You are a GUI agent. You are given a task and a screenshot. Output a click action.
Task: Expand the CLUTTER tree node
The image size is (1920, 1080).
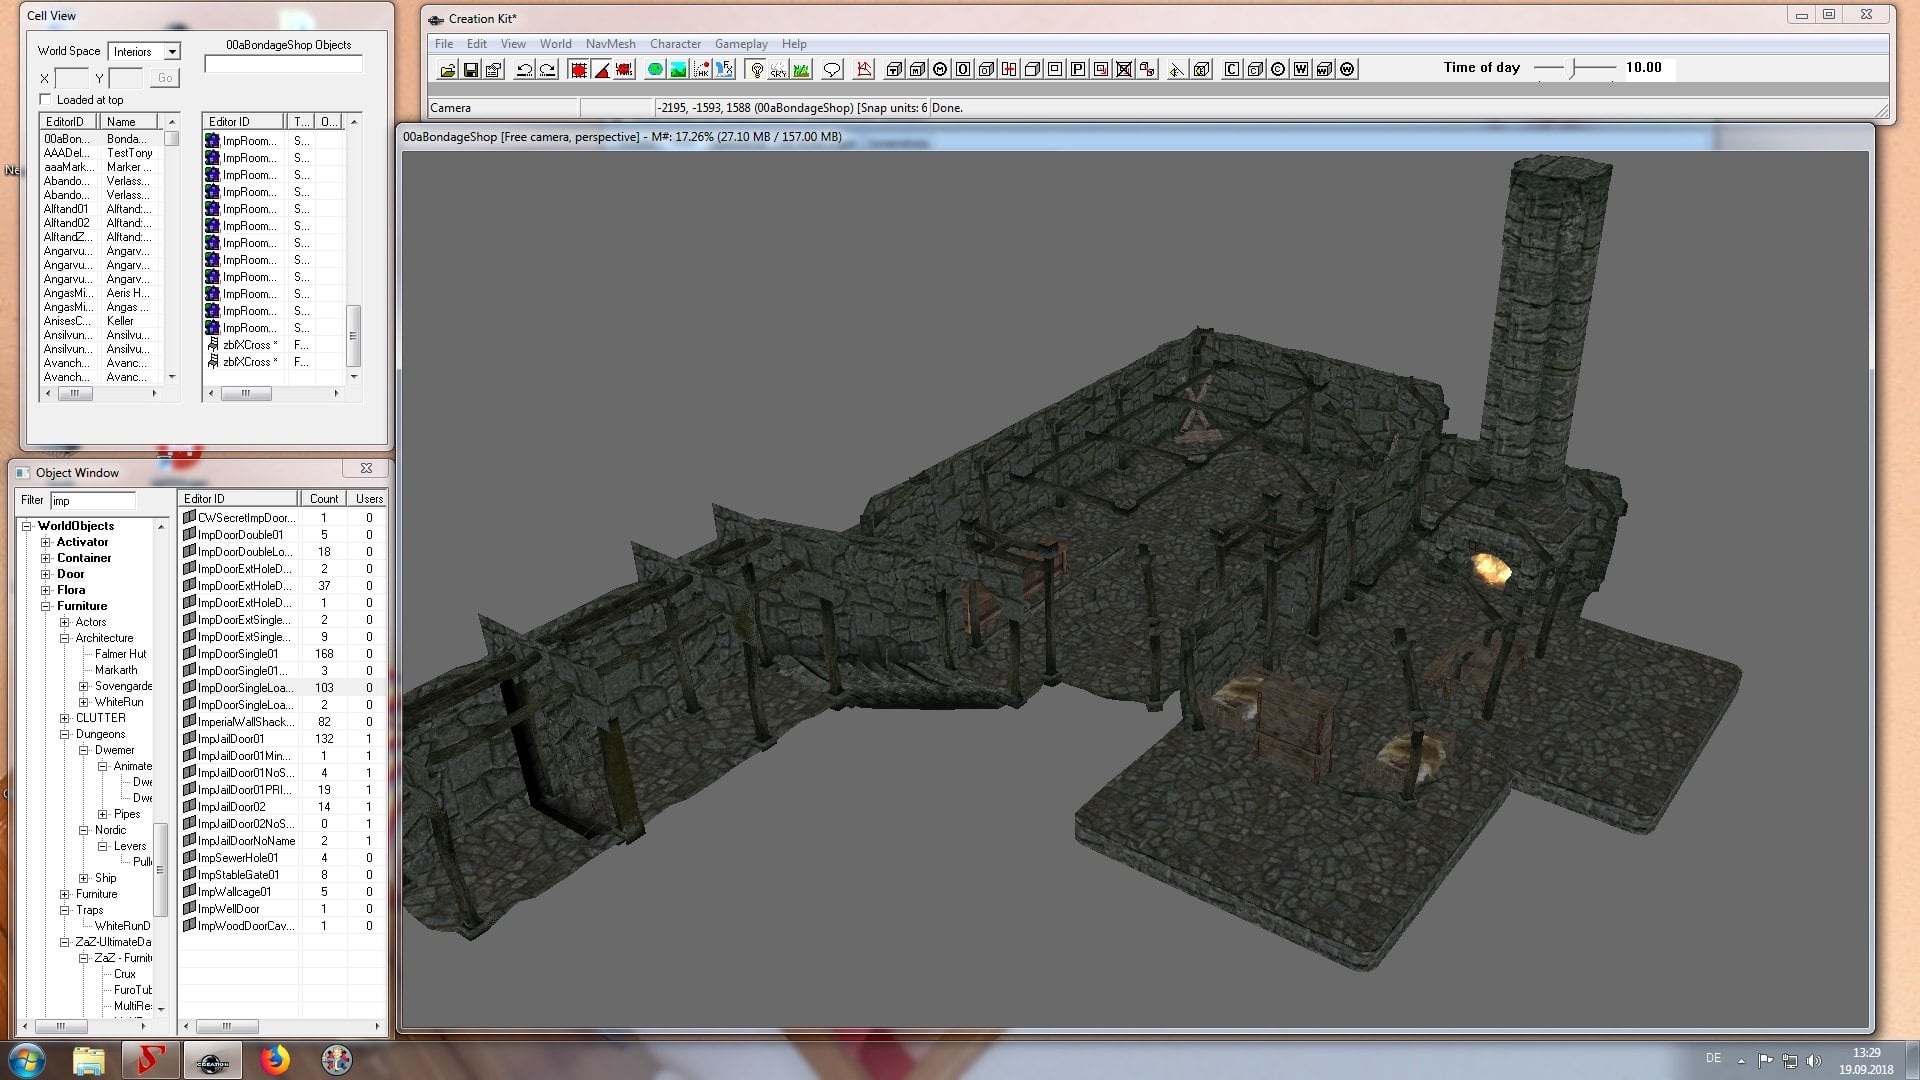pyautogui.click(x=65, y=718)
